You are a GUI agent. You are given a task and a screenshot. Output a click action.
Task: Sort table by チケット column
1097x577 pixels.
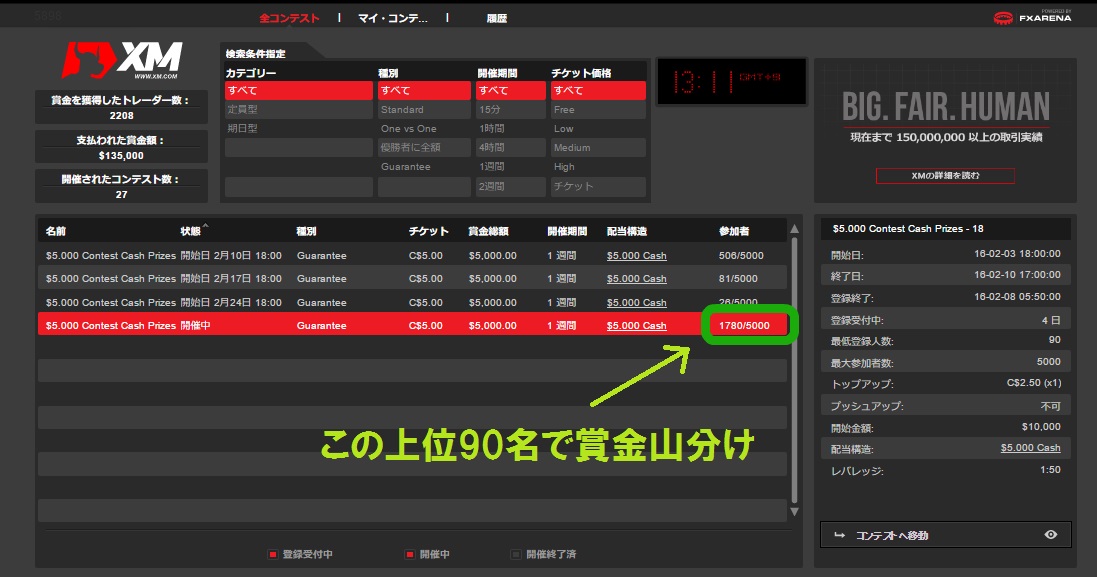(428, 231)
